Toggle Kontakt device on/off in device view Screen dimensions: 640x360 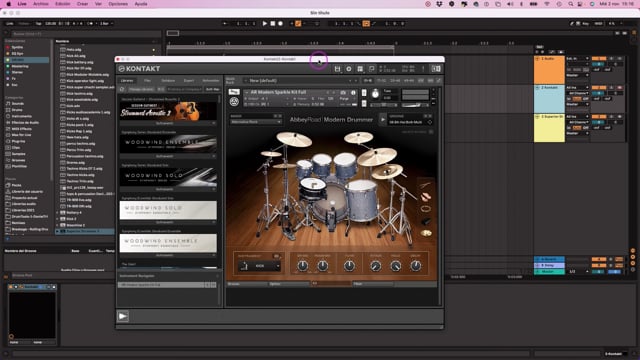[11, 287]
